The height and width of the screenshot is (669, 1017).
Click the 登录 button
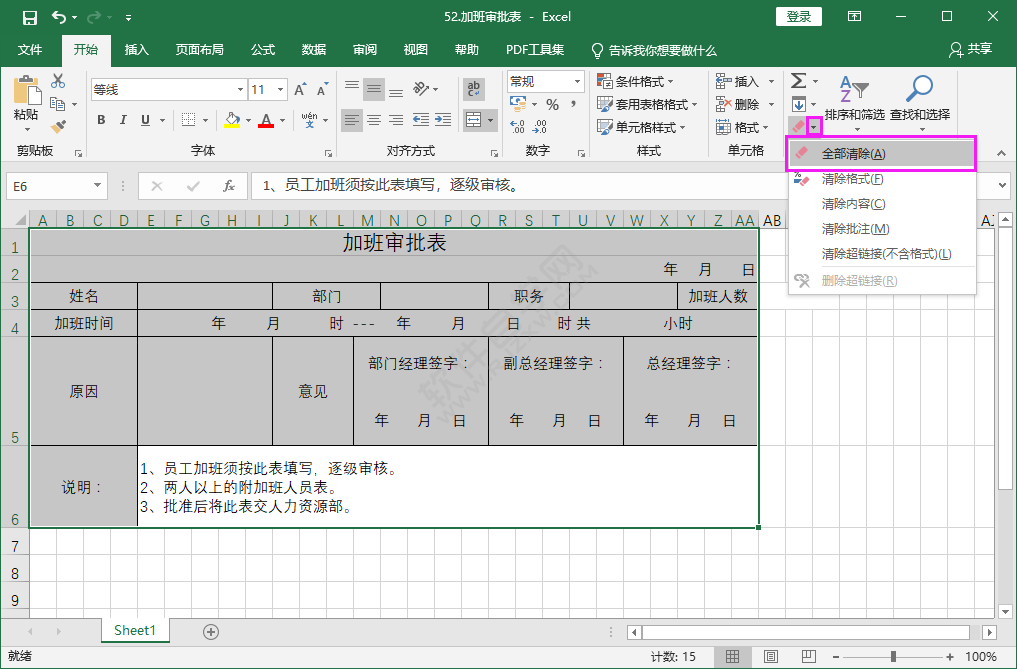(798, 16)
